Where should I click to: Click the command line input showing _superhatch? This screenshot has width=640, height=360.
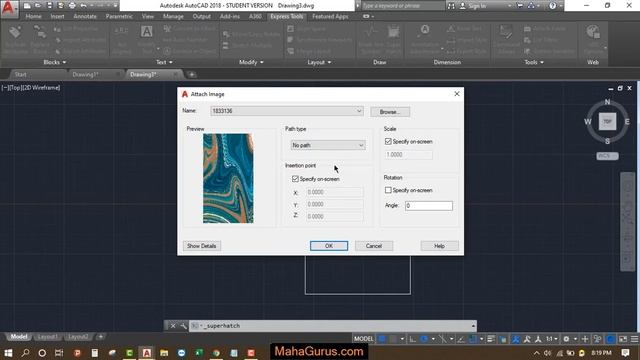(x=332, y=326)
